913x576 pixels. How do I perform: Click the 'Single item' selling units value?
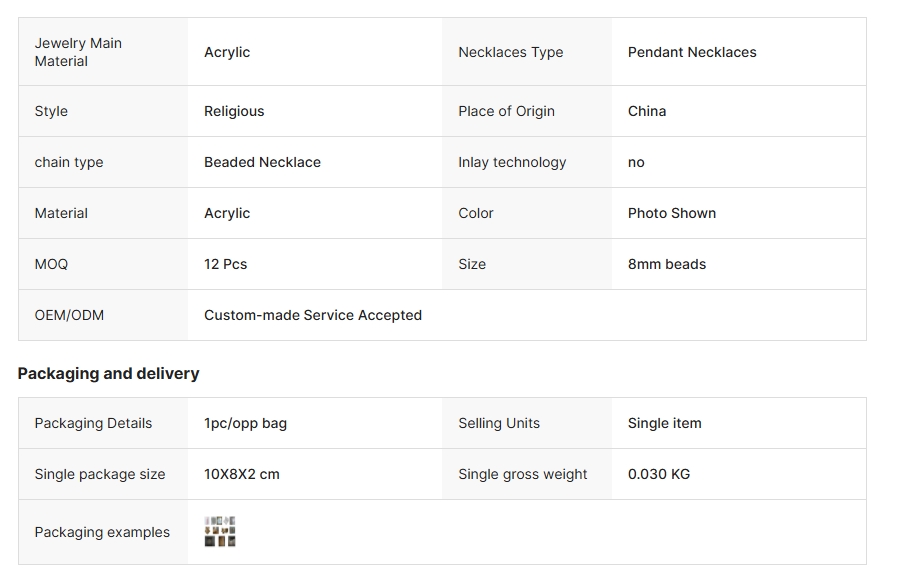(x=665, y=423)
